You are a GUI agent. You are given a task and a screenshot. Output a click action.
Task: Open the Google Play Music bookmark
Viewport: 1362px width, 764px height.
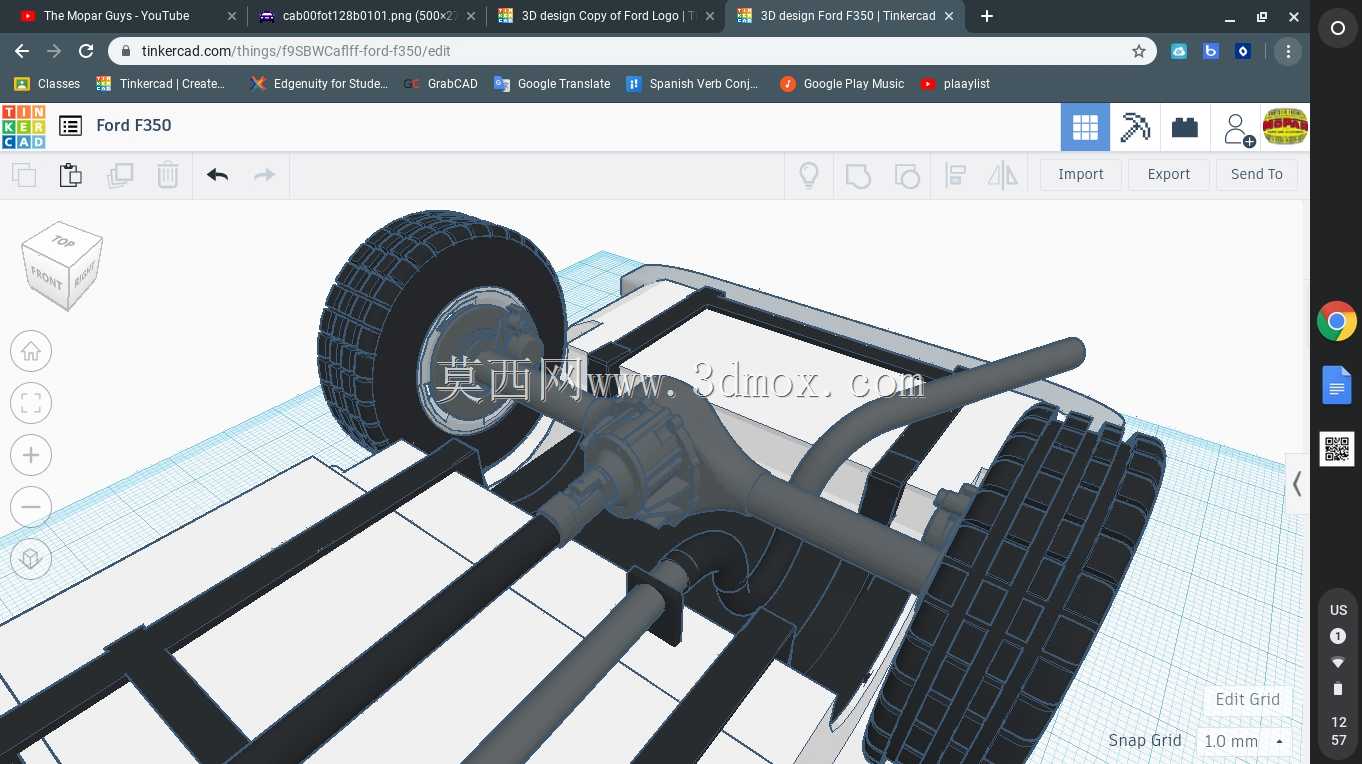pos(842,84)
